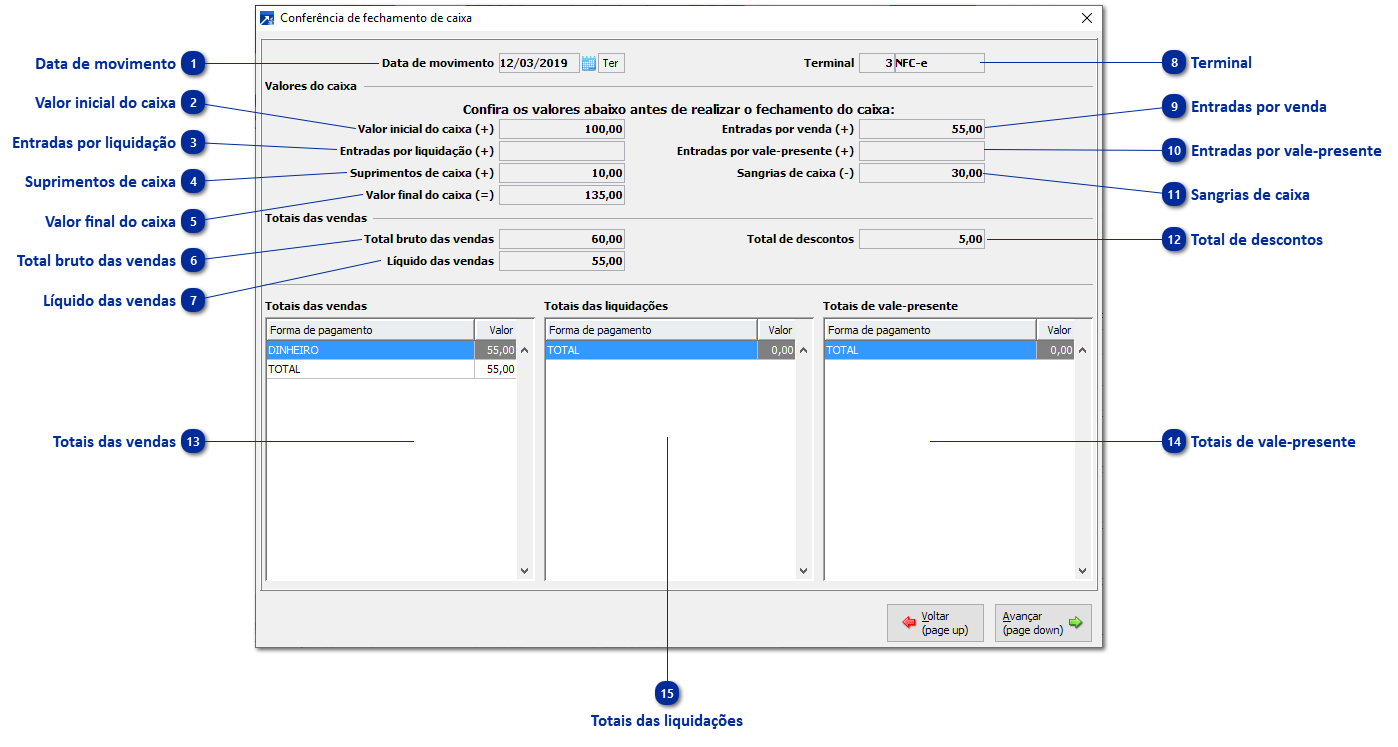Click the Valor header in Totais de vale-presente
The width and height of the screenshot is (1398, 747).
[1056, 330]
